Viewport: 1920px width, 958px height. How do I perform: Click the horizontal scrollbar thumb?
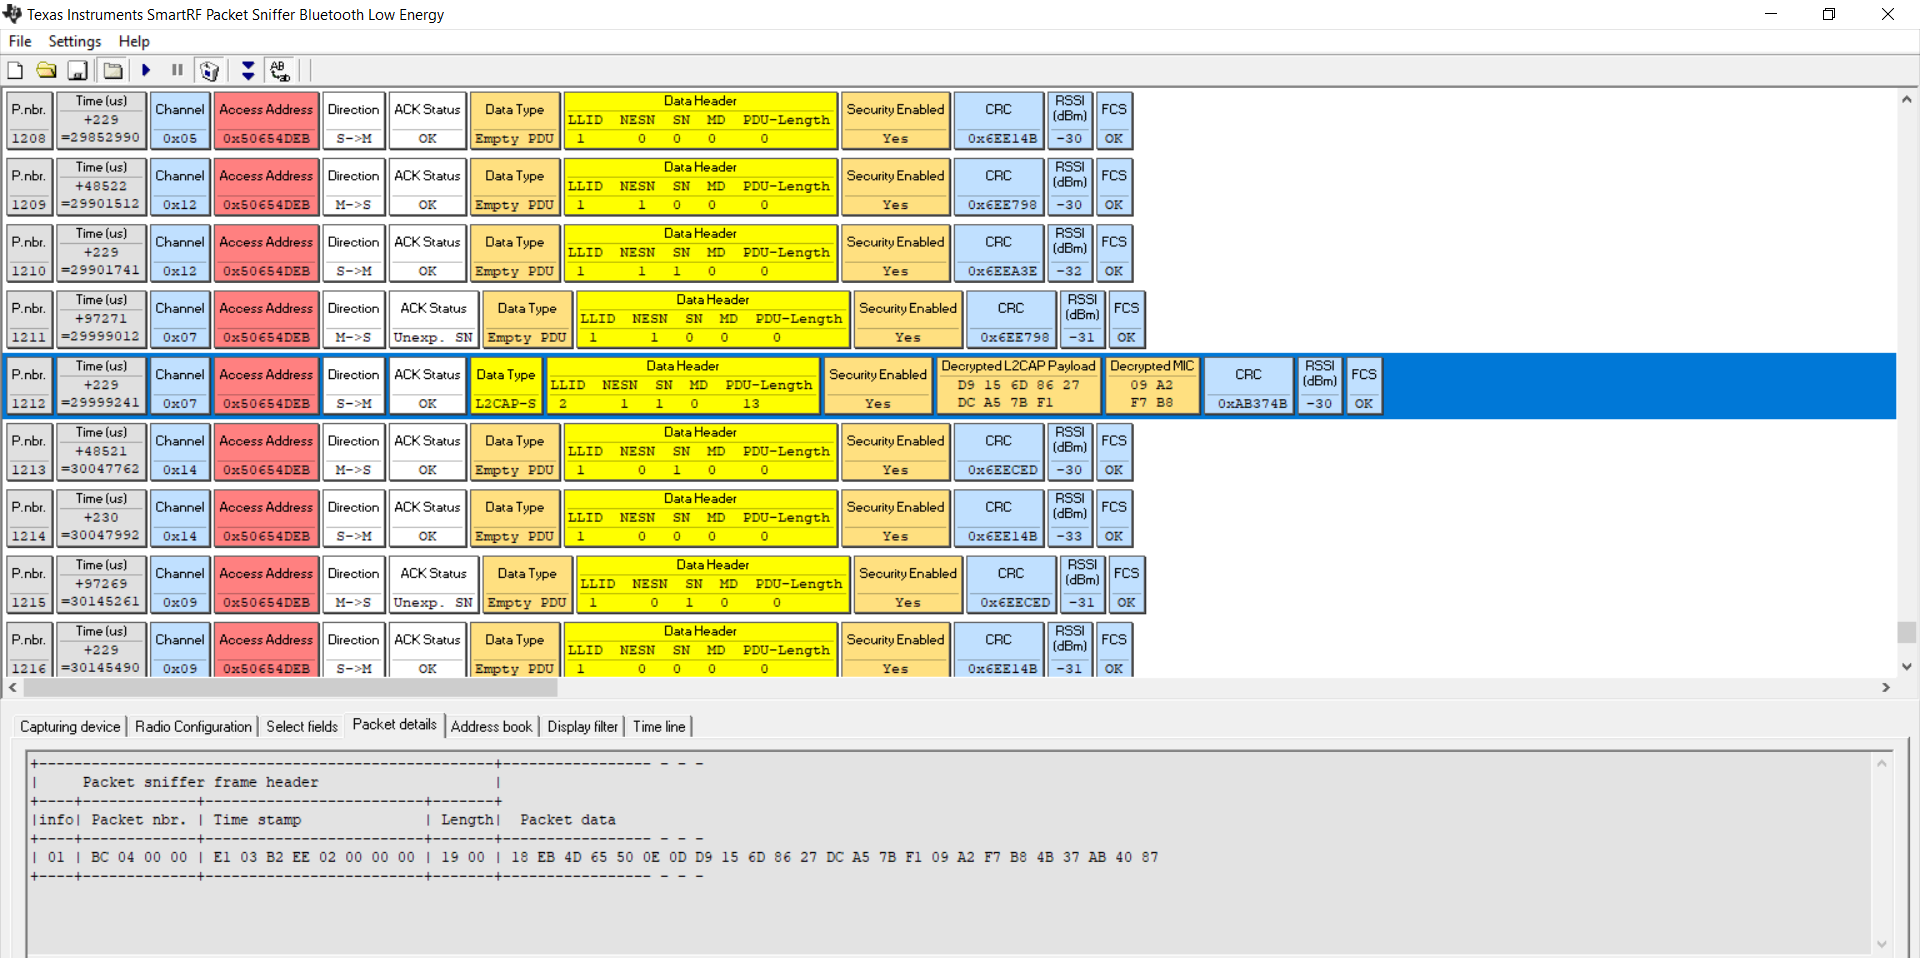tap(291, 688)
